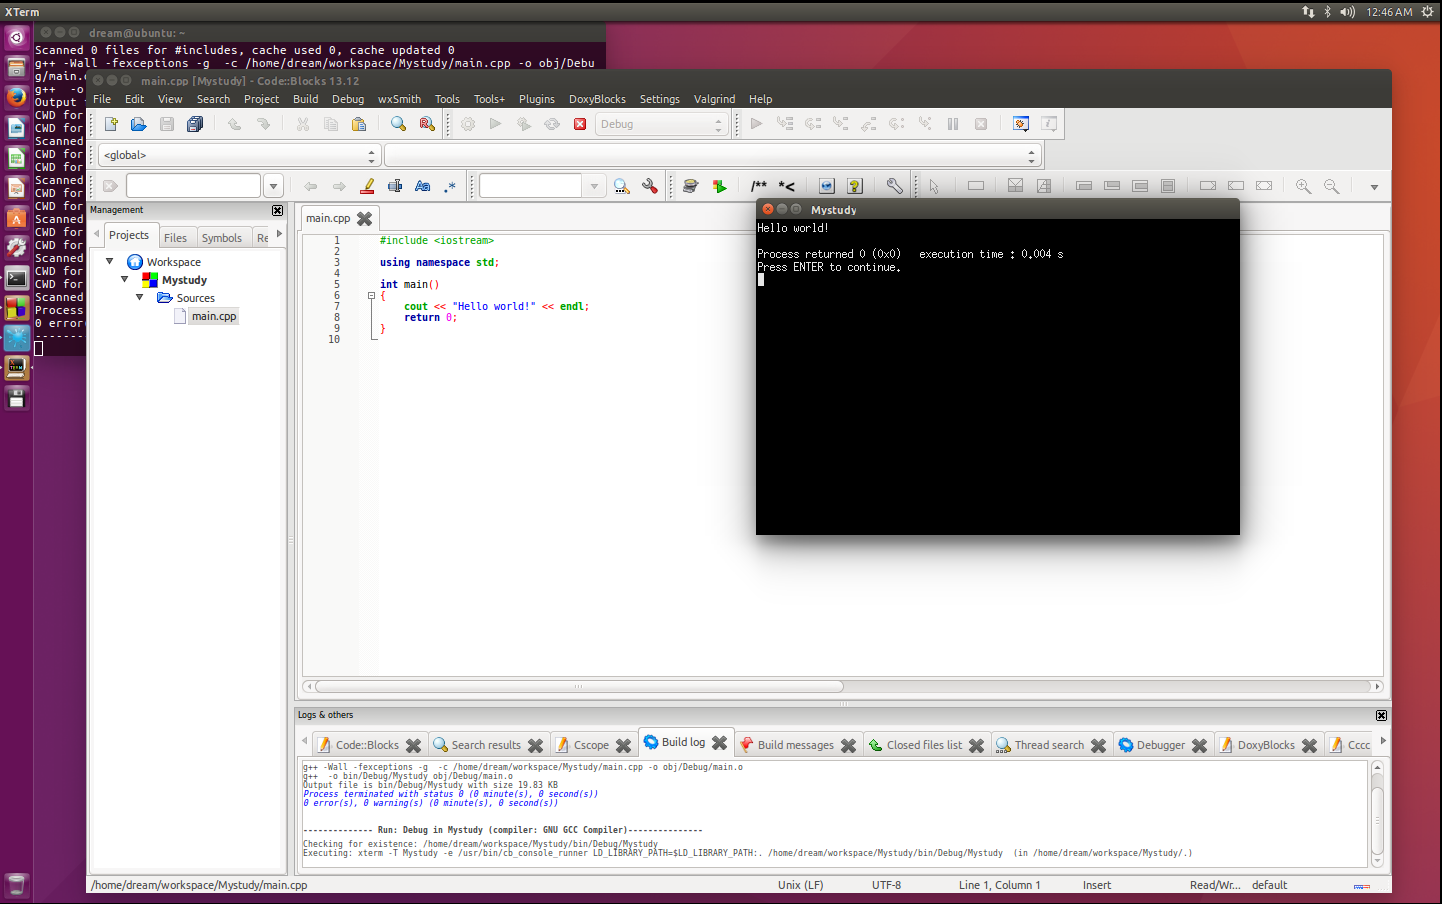Click the New file toolbar icon
The width and height of the screenshot is (1442, 904).
(111, 124)
